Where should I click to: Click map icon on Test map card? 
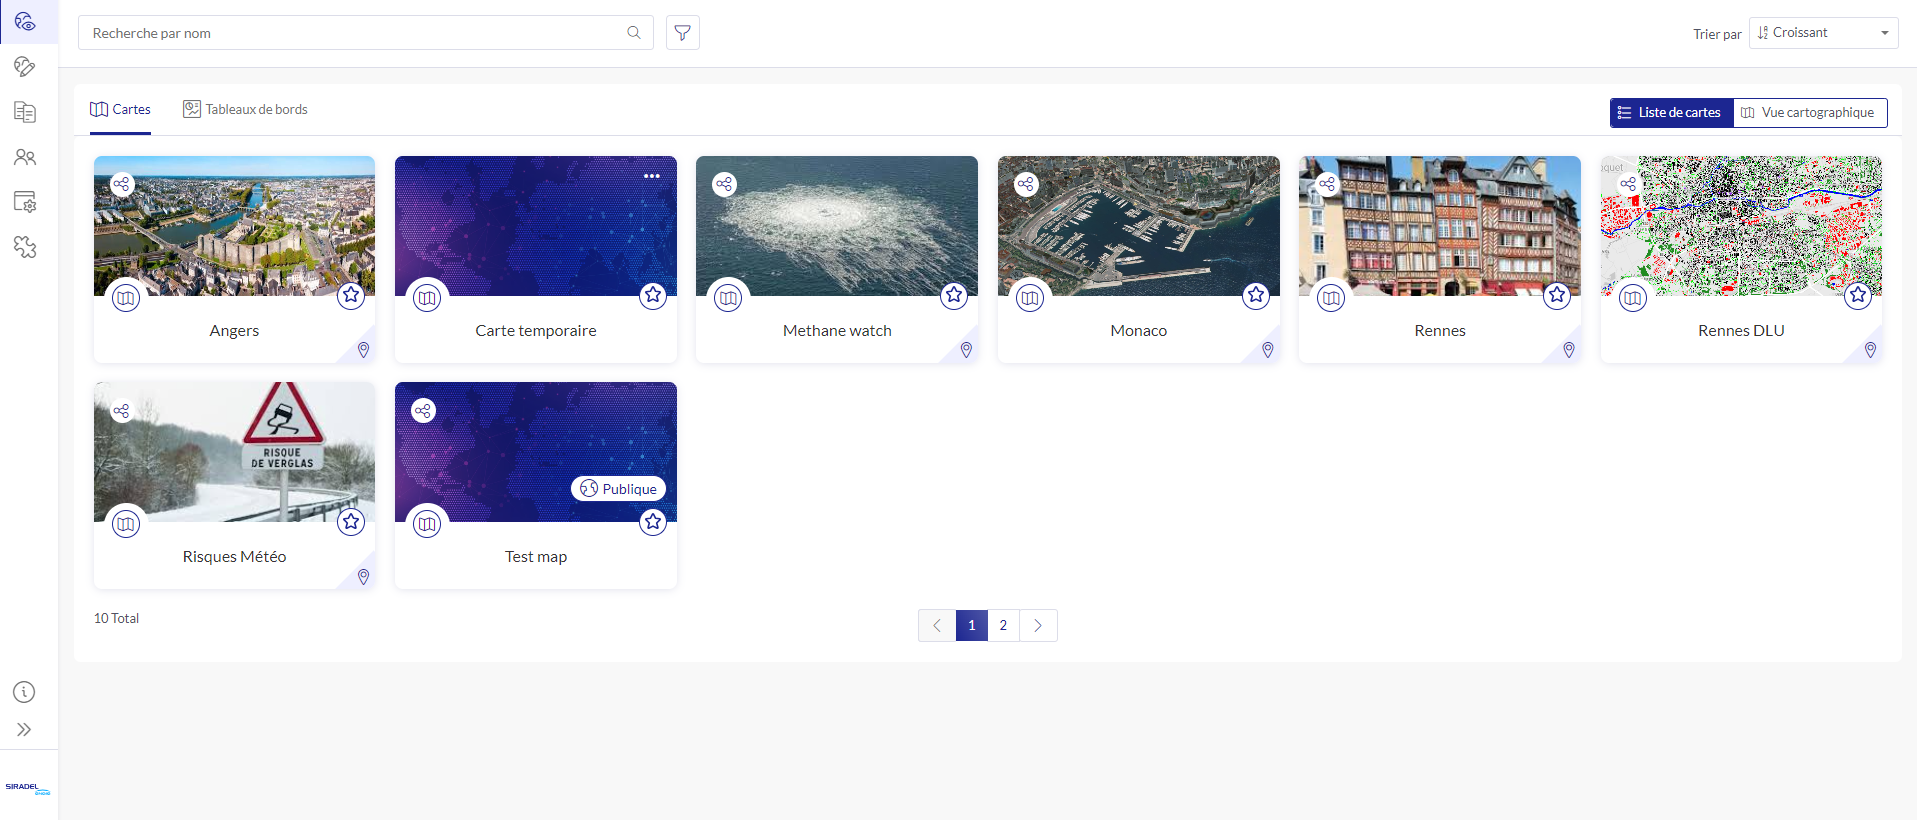coord(427,524)
